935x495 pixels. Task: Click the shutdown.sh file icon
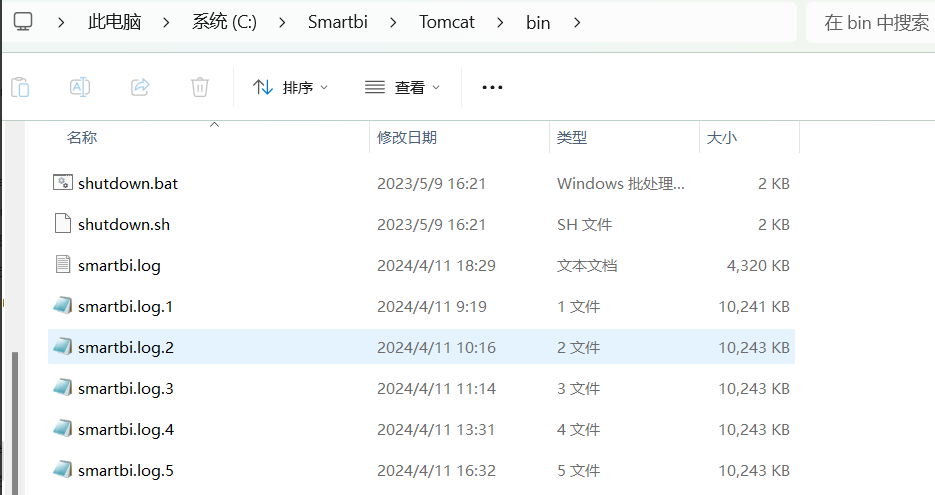tap(63, 224)
